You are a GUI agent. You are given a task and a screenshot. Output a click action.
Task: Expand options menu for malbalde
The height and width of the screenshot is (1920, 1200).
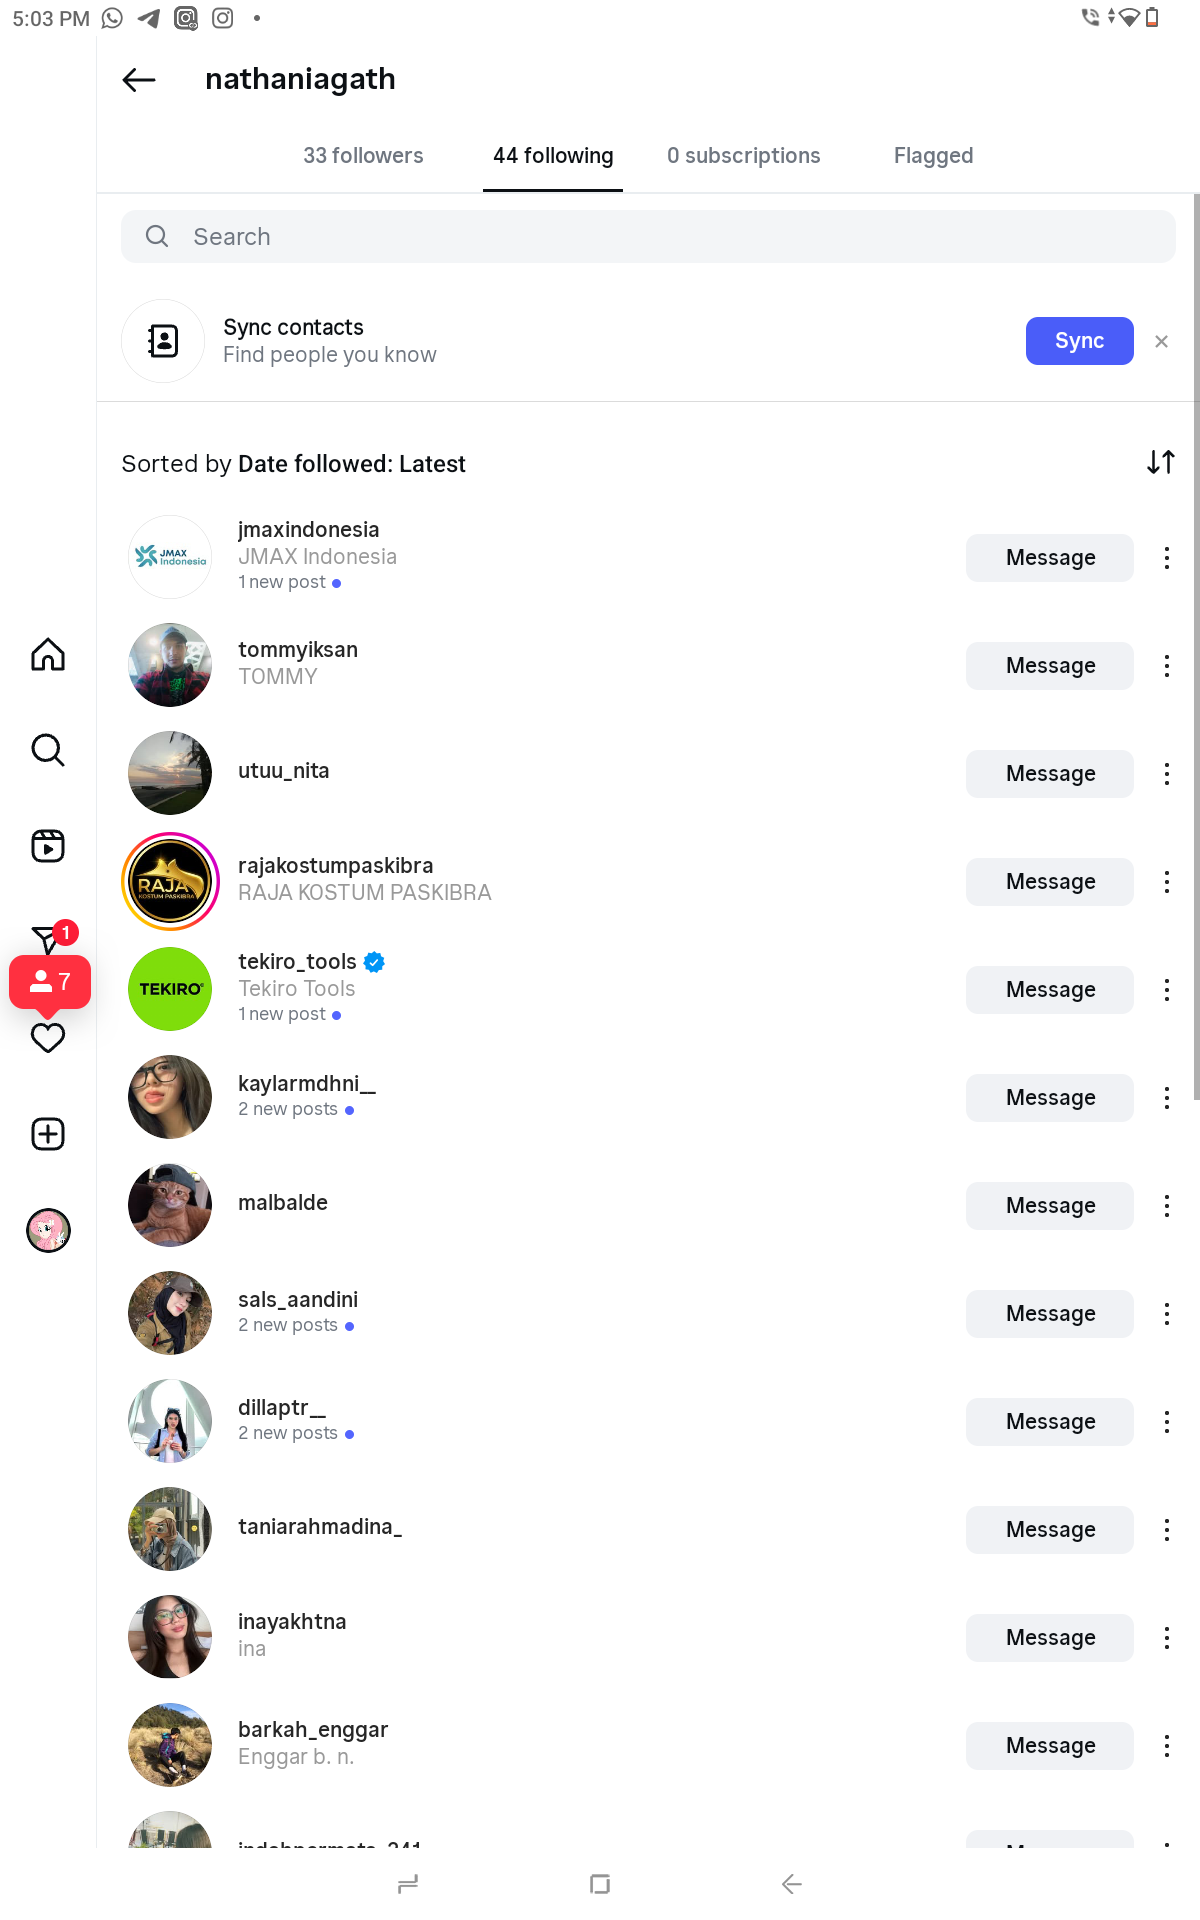point(1166,1206)
